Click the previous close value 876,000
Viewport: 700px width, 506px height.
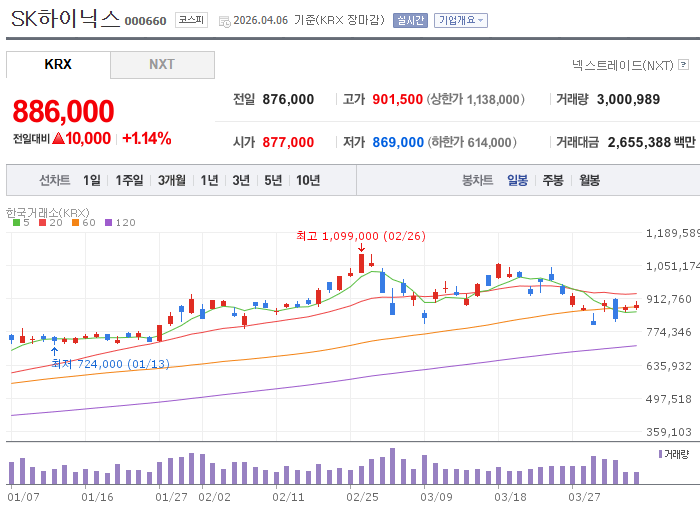pos(288,99)
